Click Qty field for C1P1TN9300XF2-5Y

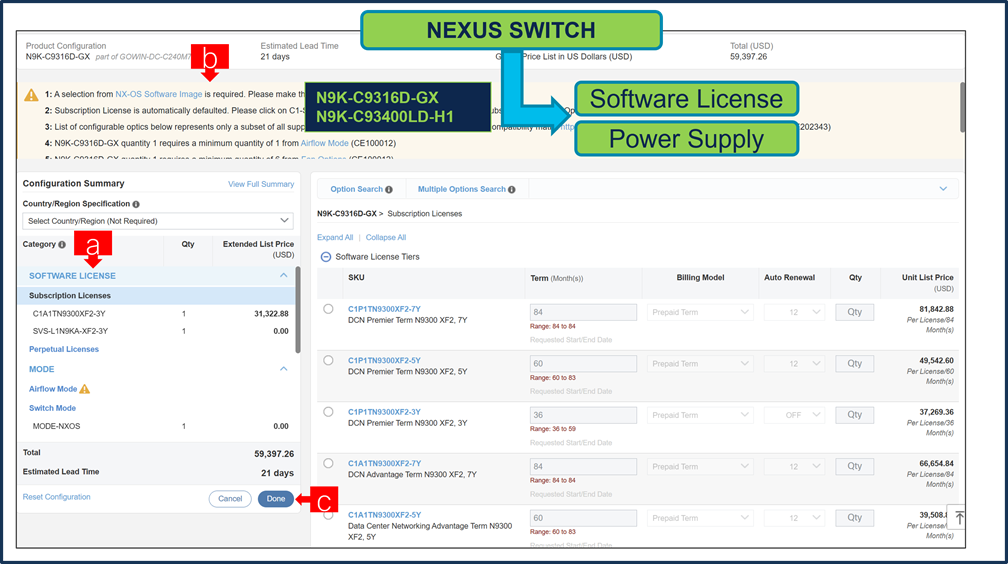pos(854,363)
